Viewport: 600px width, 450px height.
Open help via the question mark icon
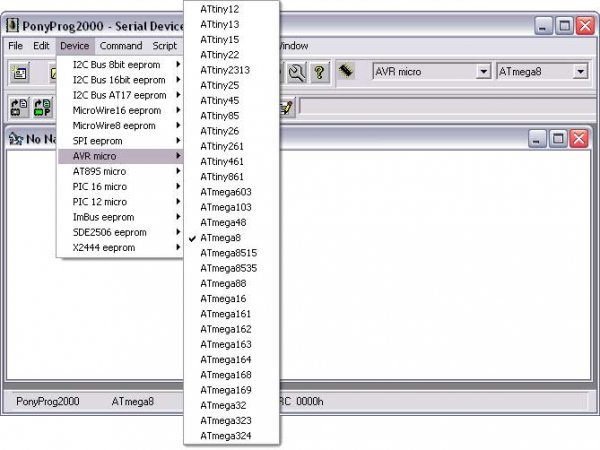click(x=319, y=72)
